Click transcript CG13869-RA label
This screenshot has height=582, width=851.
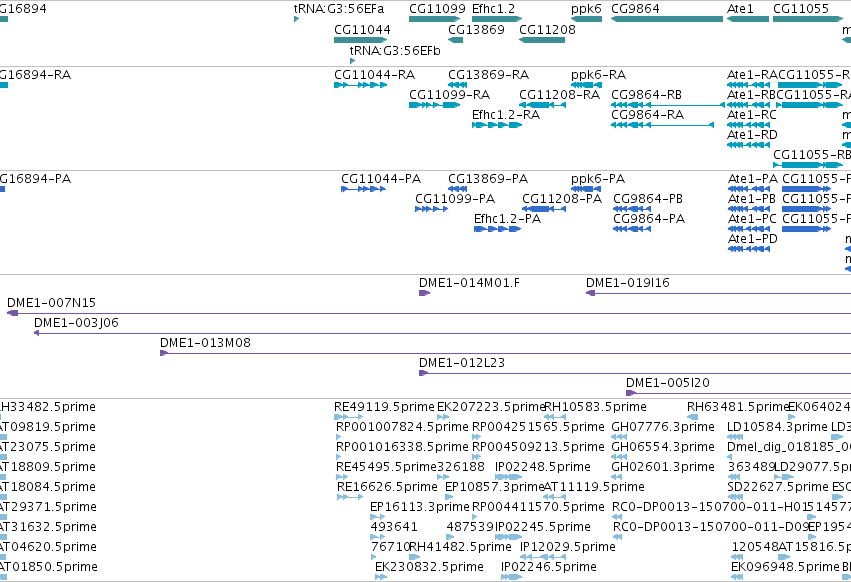pos(488,74)
